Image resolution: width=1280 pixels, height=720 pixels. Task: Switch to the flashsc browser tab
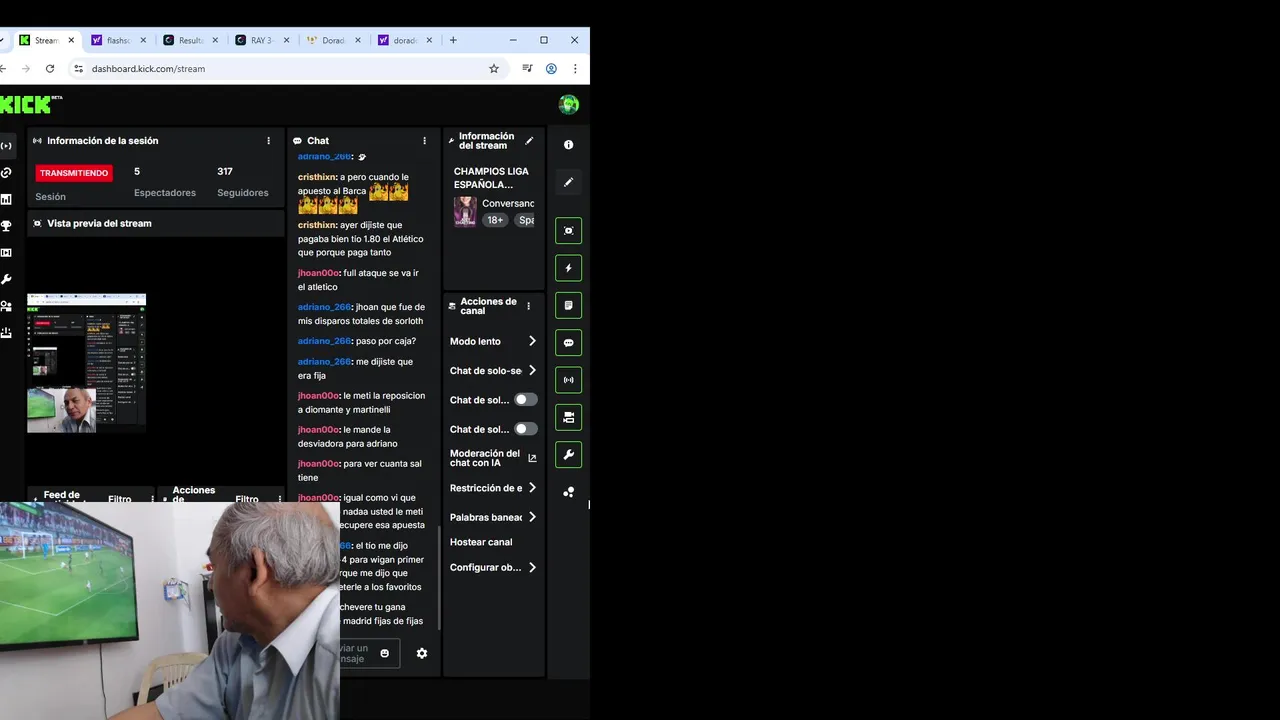(x=118, y=40)
